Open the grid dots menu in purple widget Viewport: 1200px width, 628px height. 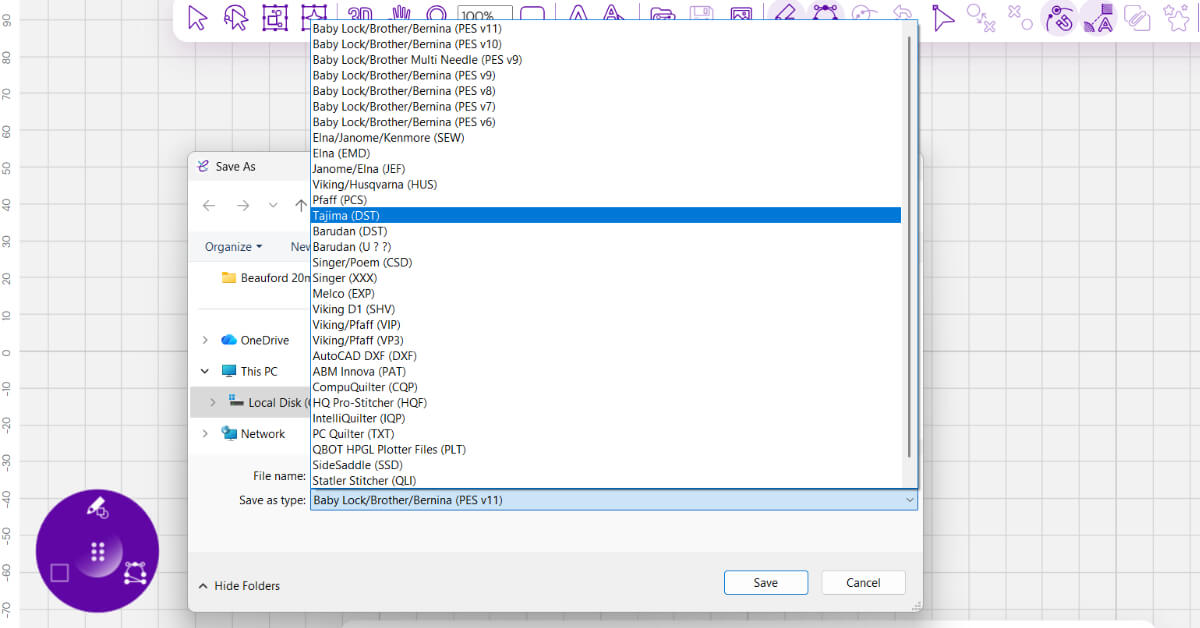tap(97, 550)
